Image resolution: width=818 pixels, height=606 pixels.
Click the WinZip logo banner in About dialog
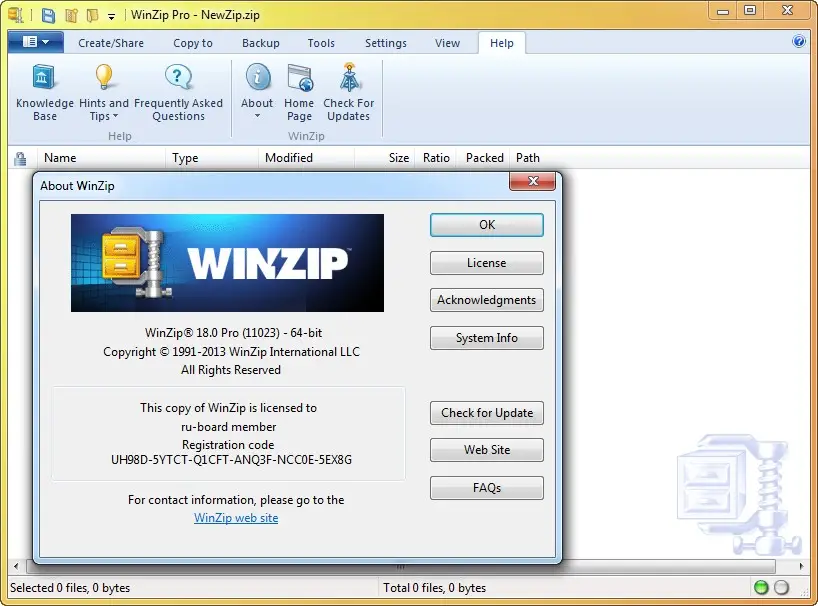click(x=227, y=263)
